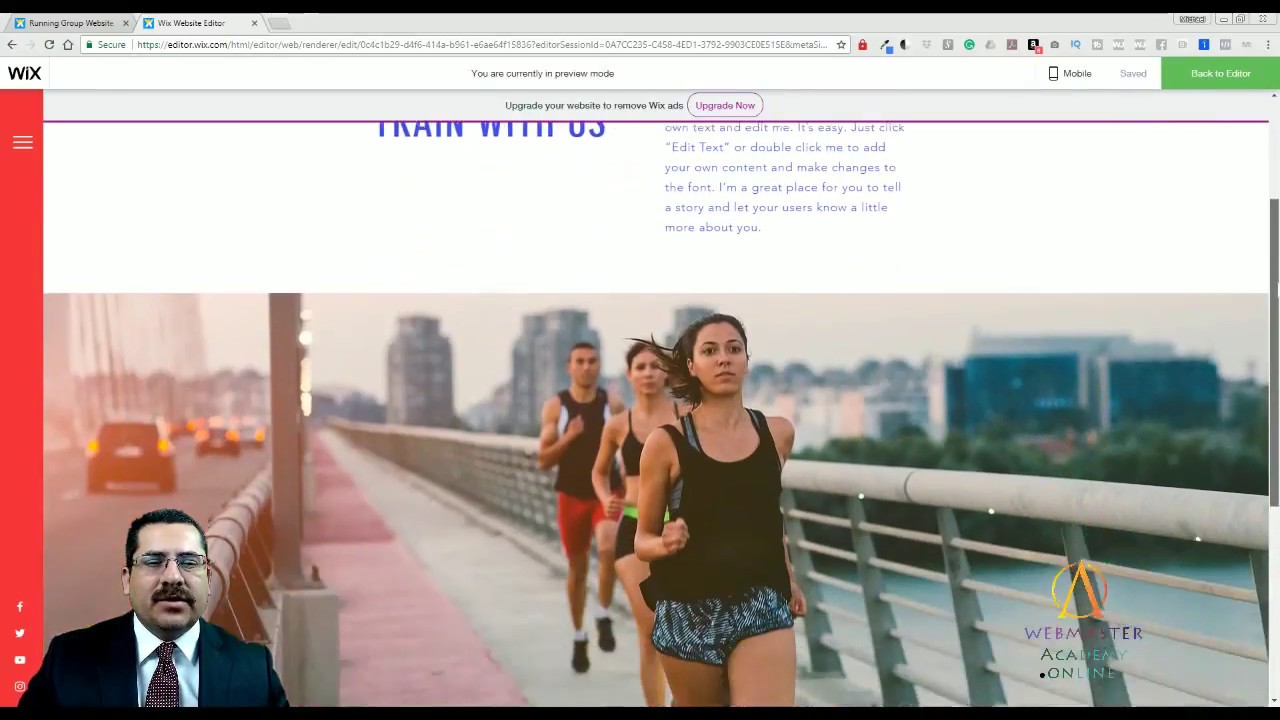The image size is (1280, 720).
Task: Click the TRAIN WITH US heading
Action: point(490,130)
